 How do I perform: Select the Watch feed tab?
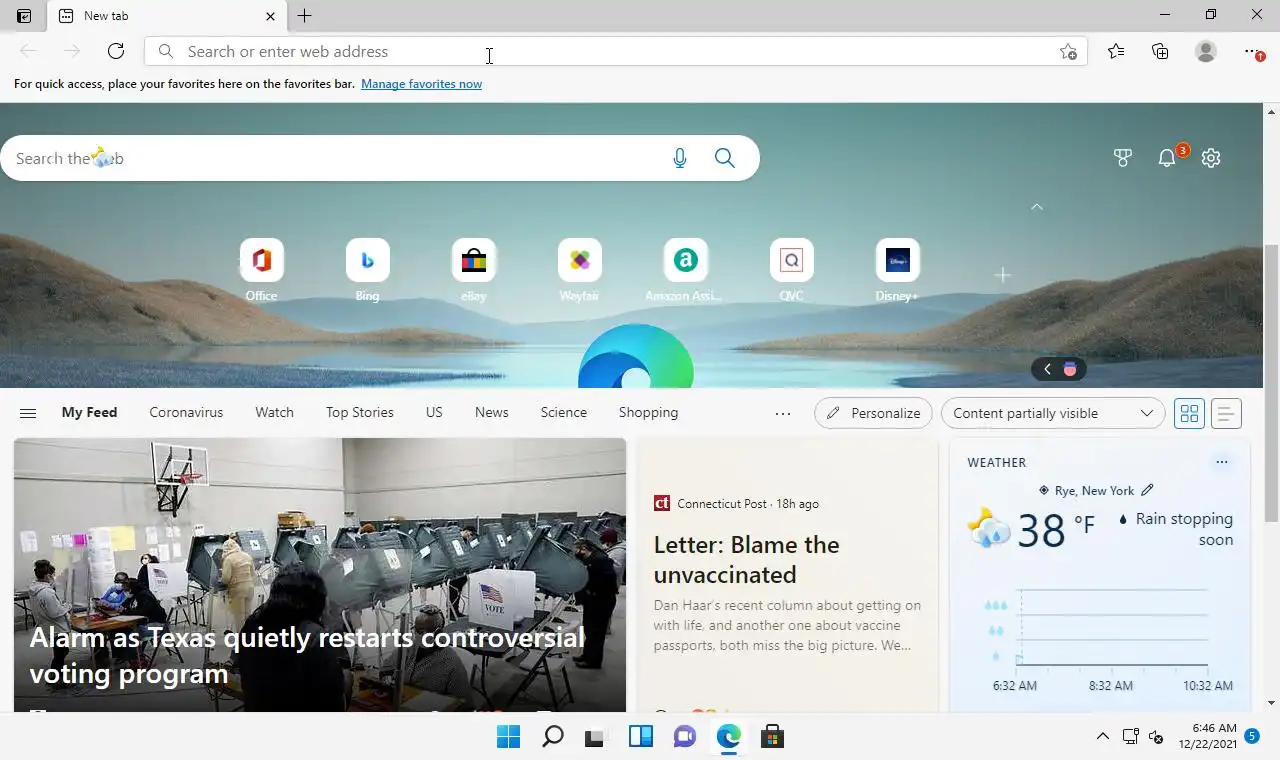point(274,412)
